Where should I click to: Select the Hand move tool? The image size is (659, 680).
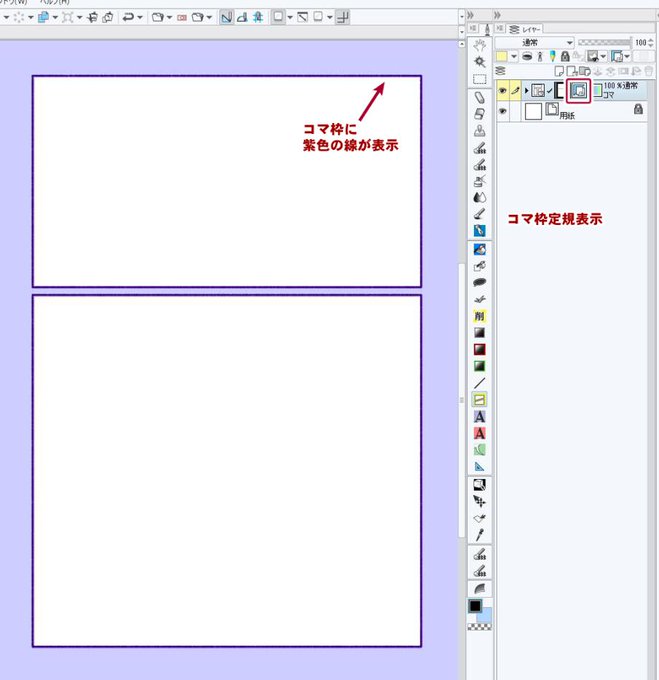(480, 45)
